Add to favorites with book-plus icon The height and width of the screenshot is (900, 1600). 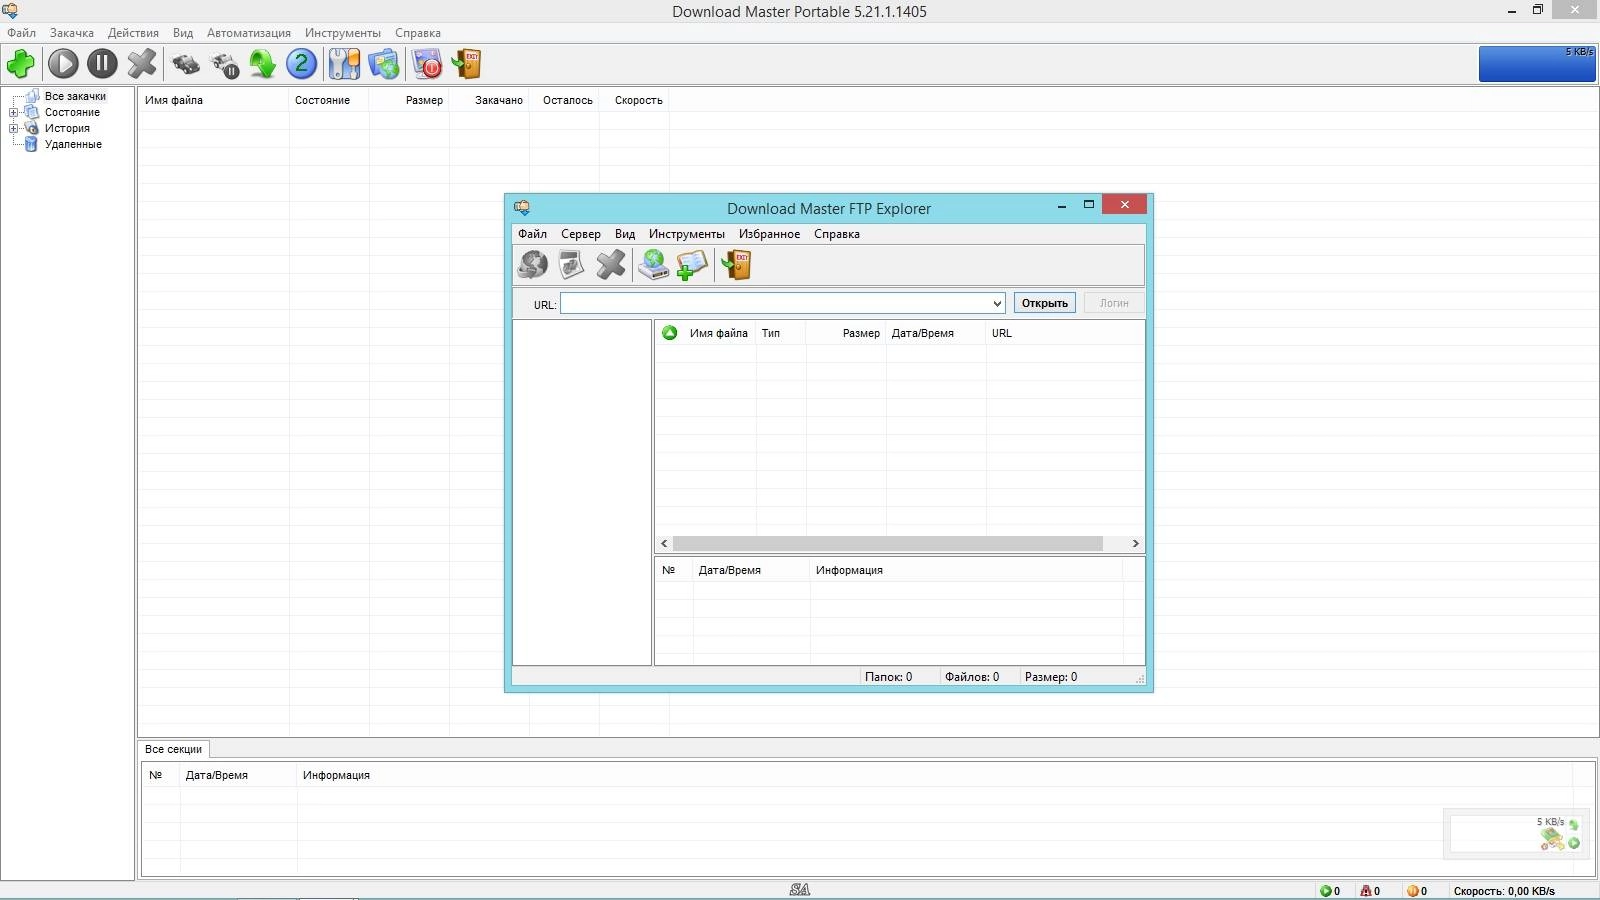point(691,265)
